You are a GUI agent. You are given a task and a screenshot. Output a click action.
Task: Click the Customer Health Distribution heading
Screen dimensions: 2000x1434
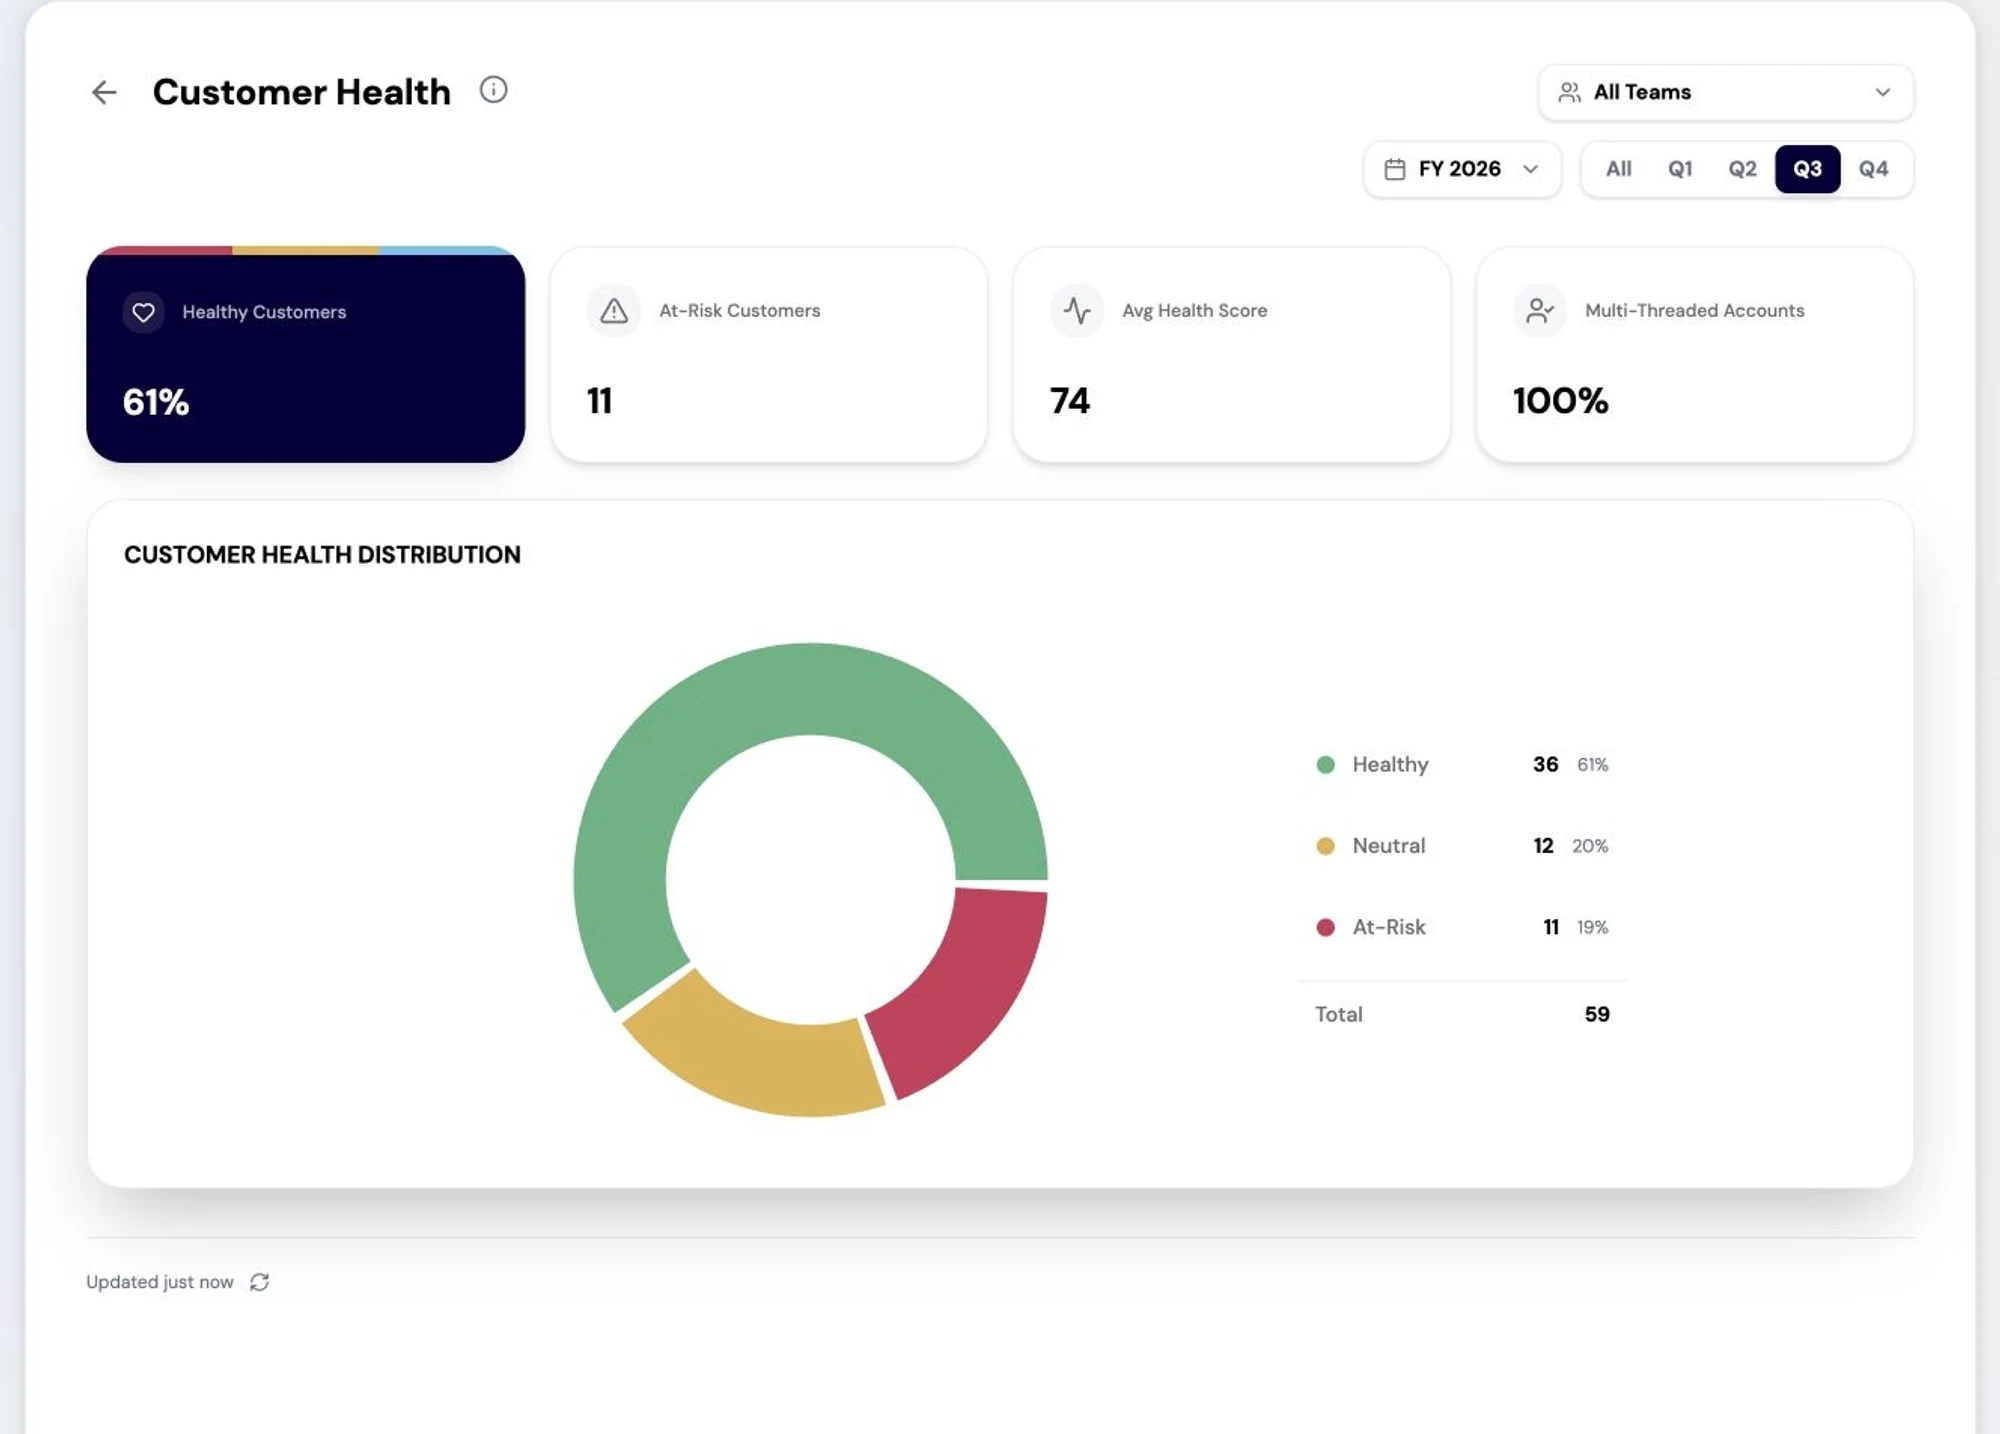[322, 555]
